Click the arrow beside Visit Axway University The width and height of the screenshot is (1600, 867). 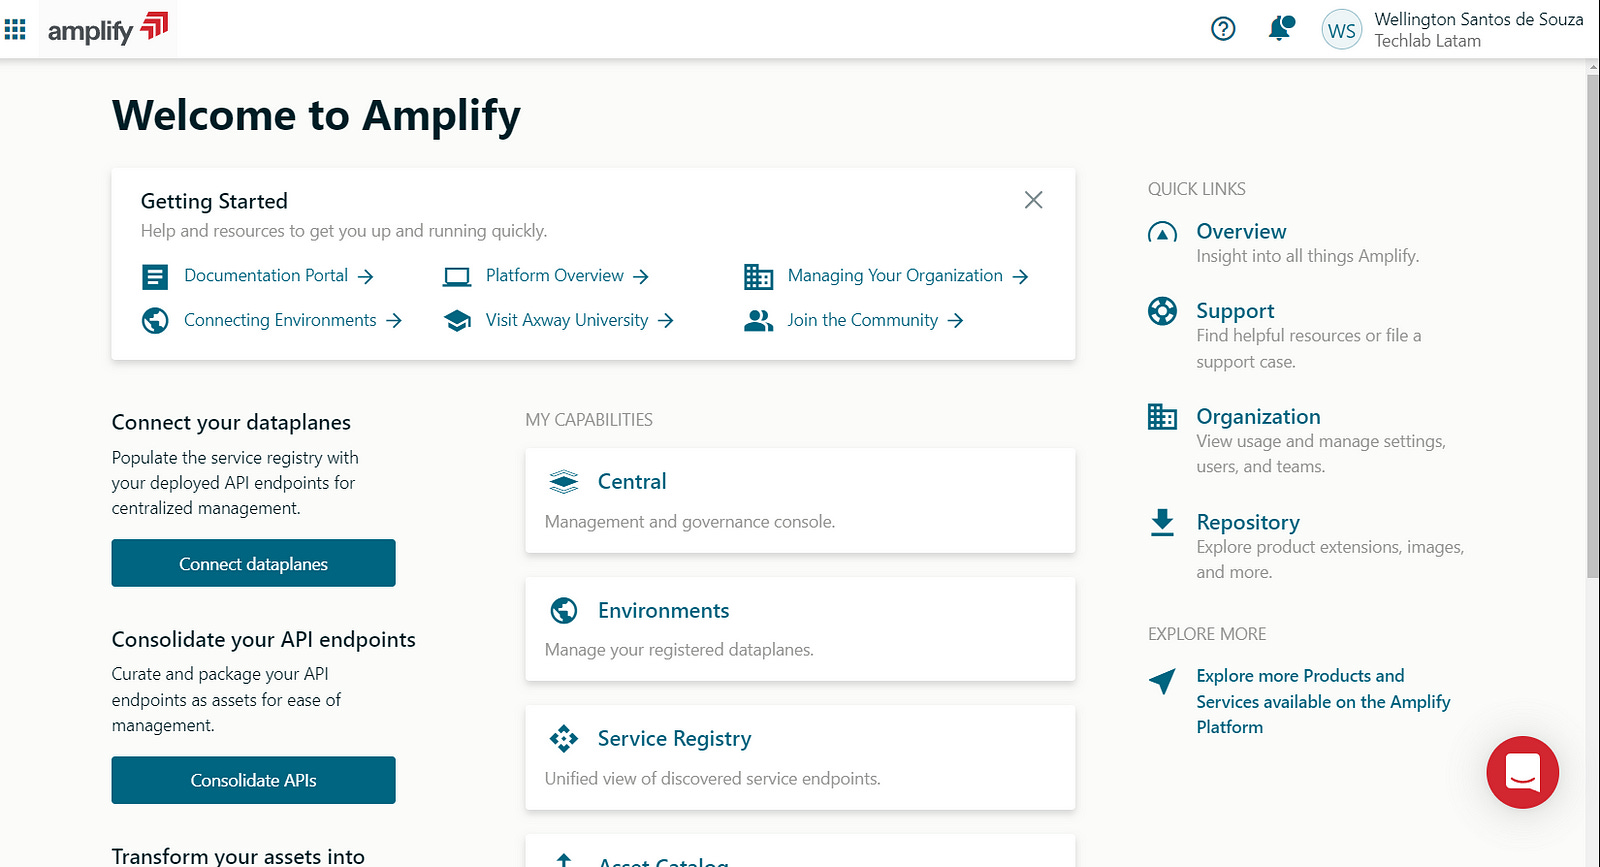click(666, 321)
